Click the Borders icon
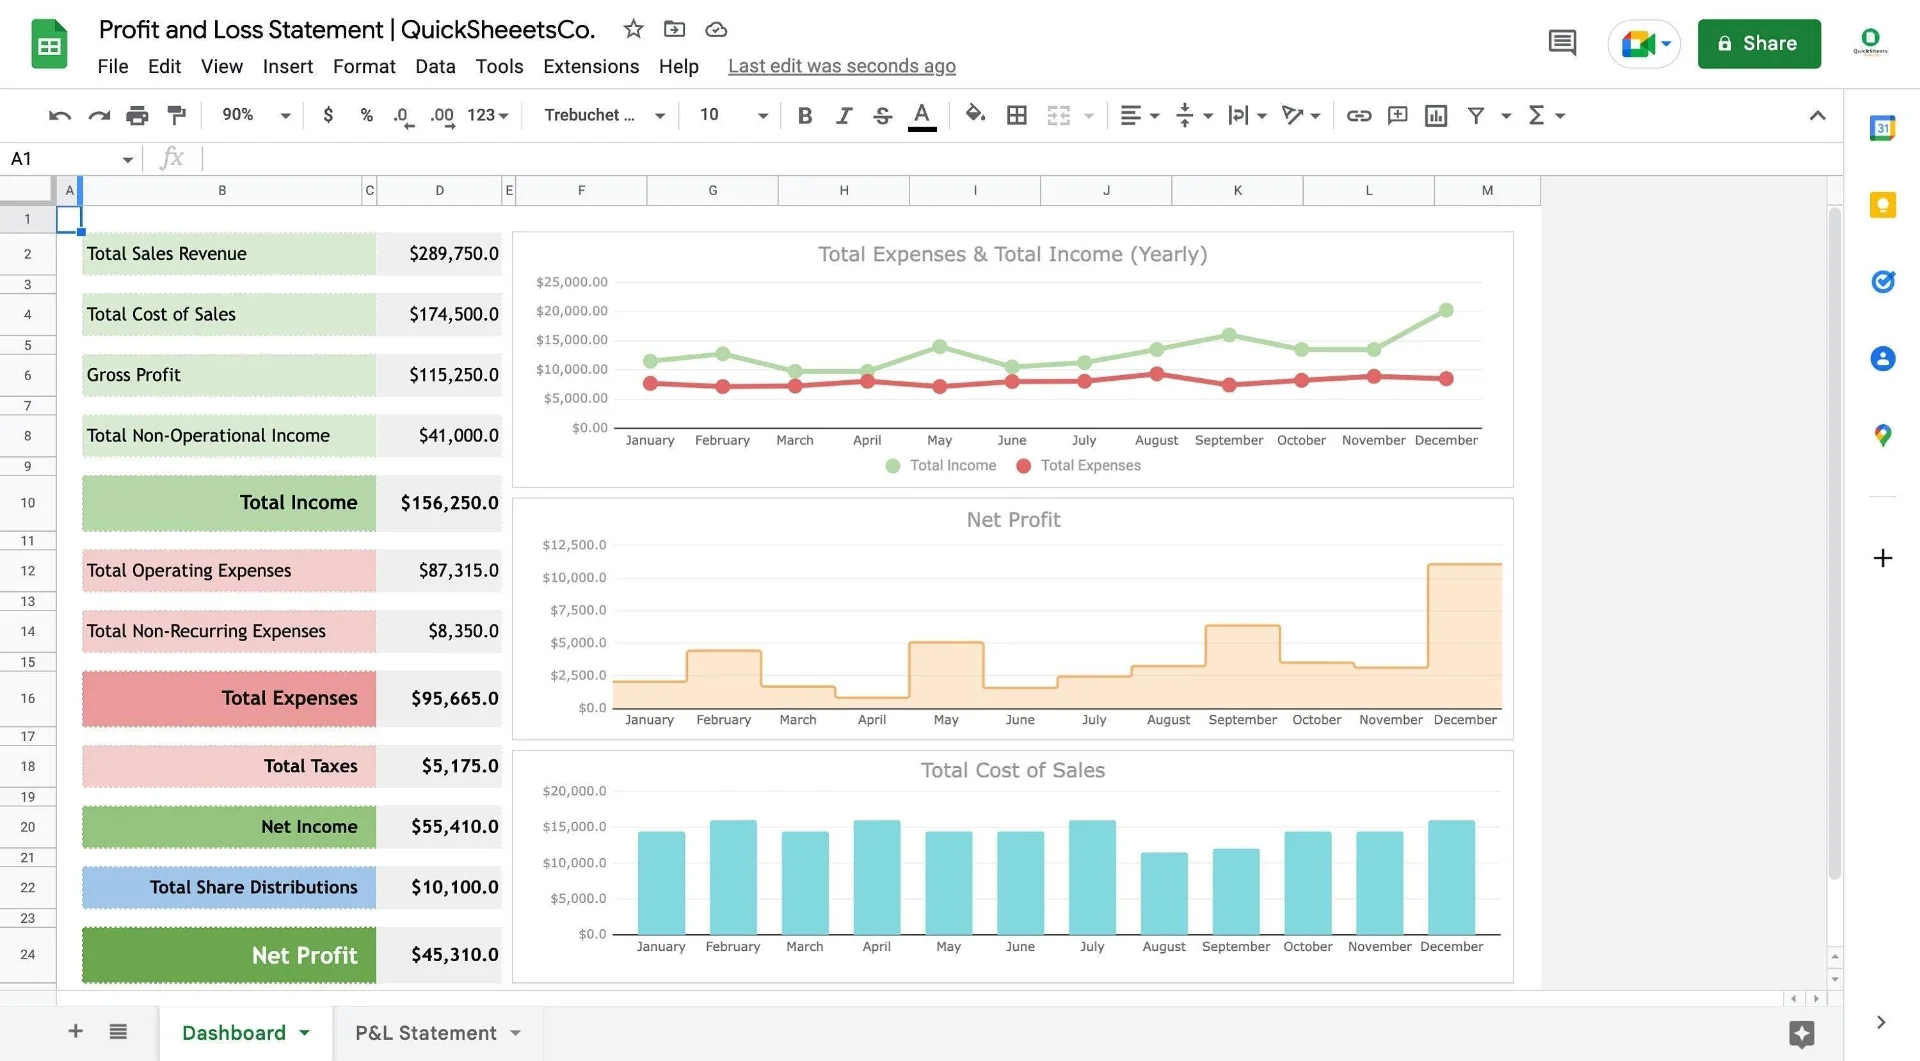Viewport: 1920px width, 1061px height. [x=1017, y=116]
